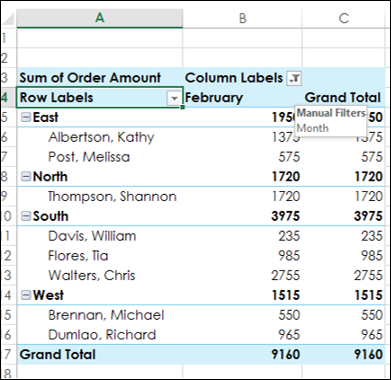
Task: Select Grand Total 985 for Flores, Tia
Action: pos(372,256)
